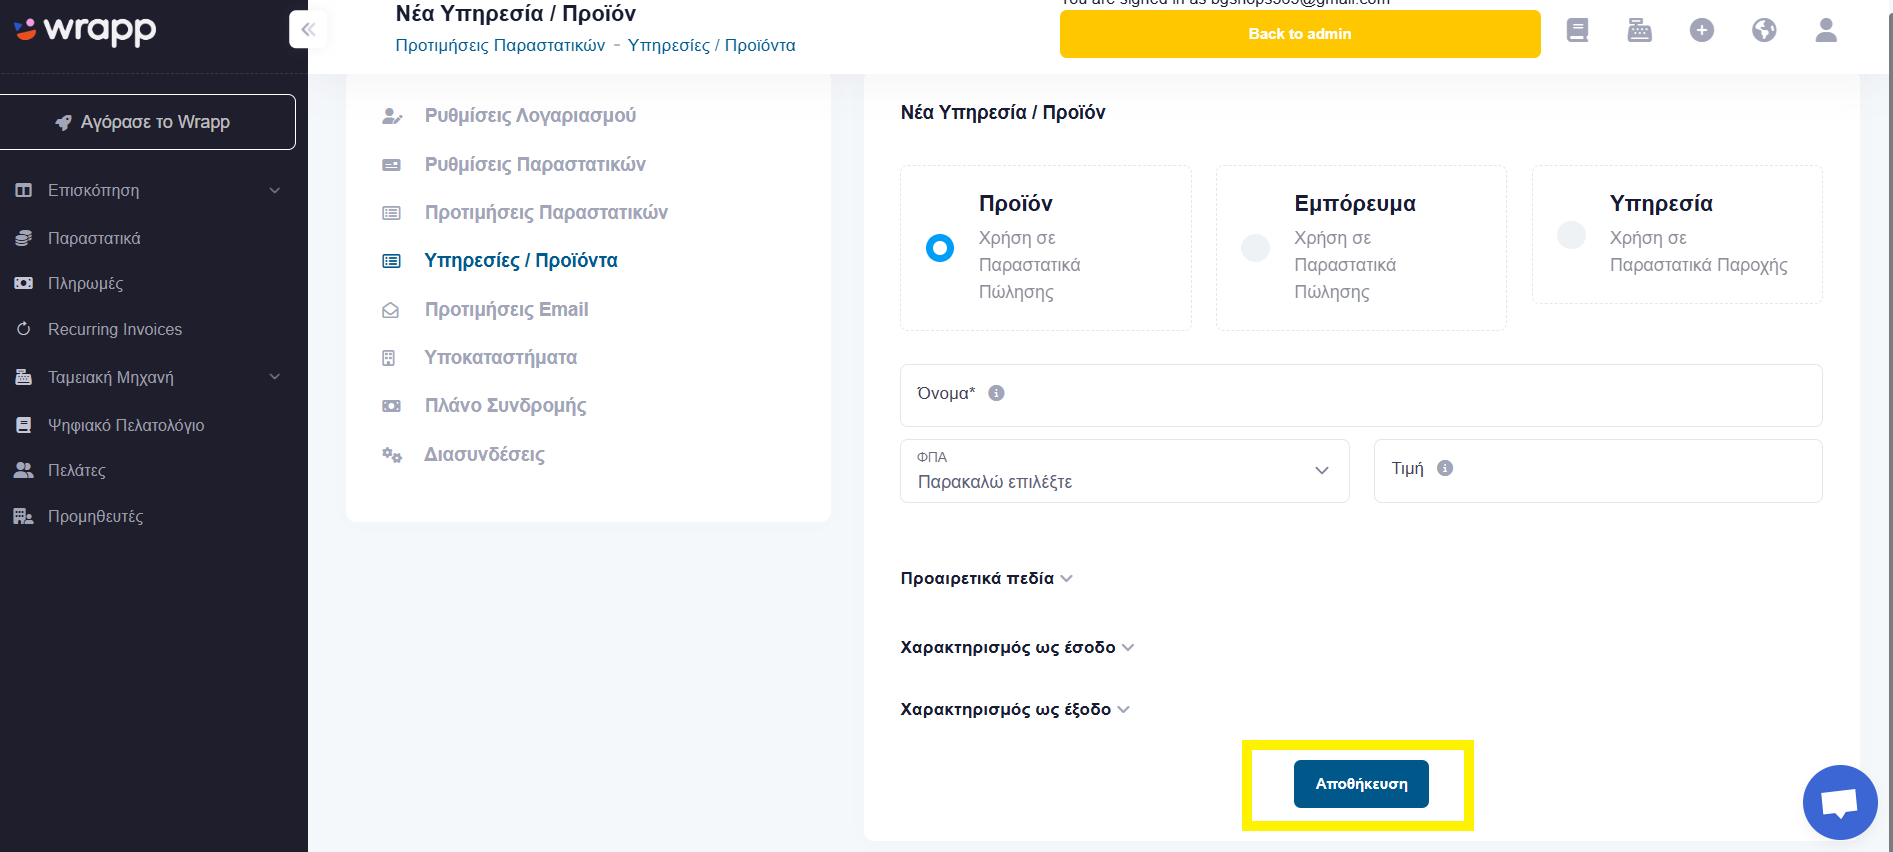Open Προτιμήσεις Παραστατικών settings page
Viewport: 1893px width, 852px height.
pos(546,213)
